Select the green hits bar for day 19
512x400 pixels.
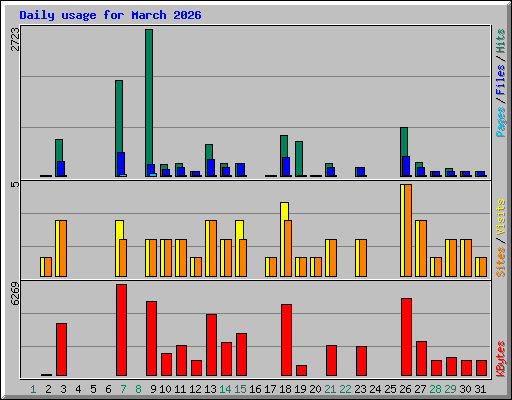pos(299,159)
